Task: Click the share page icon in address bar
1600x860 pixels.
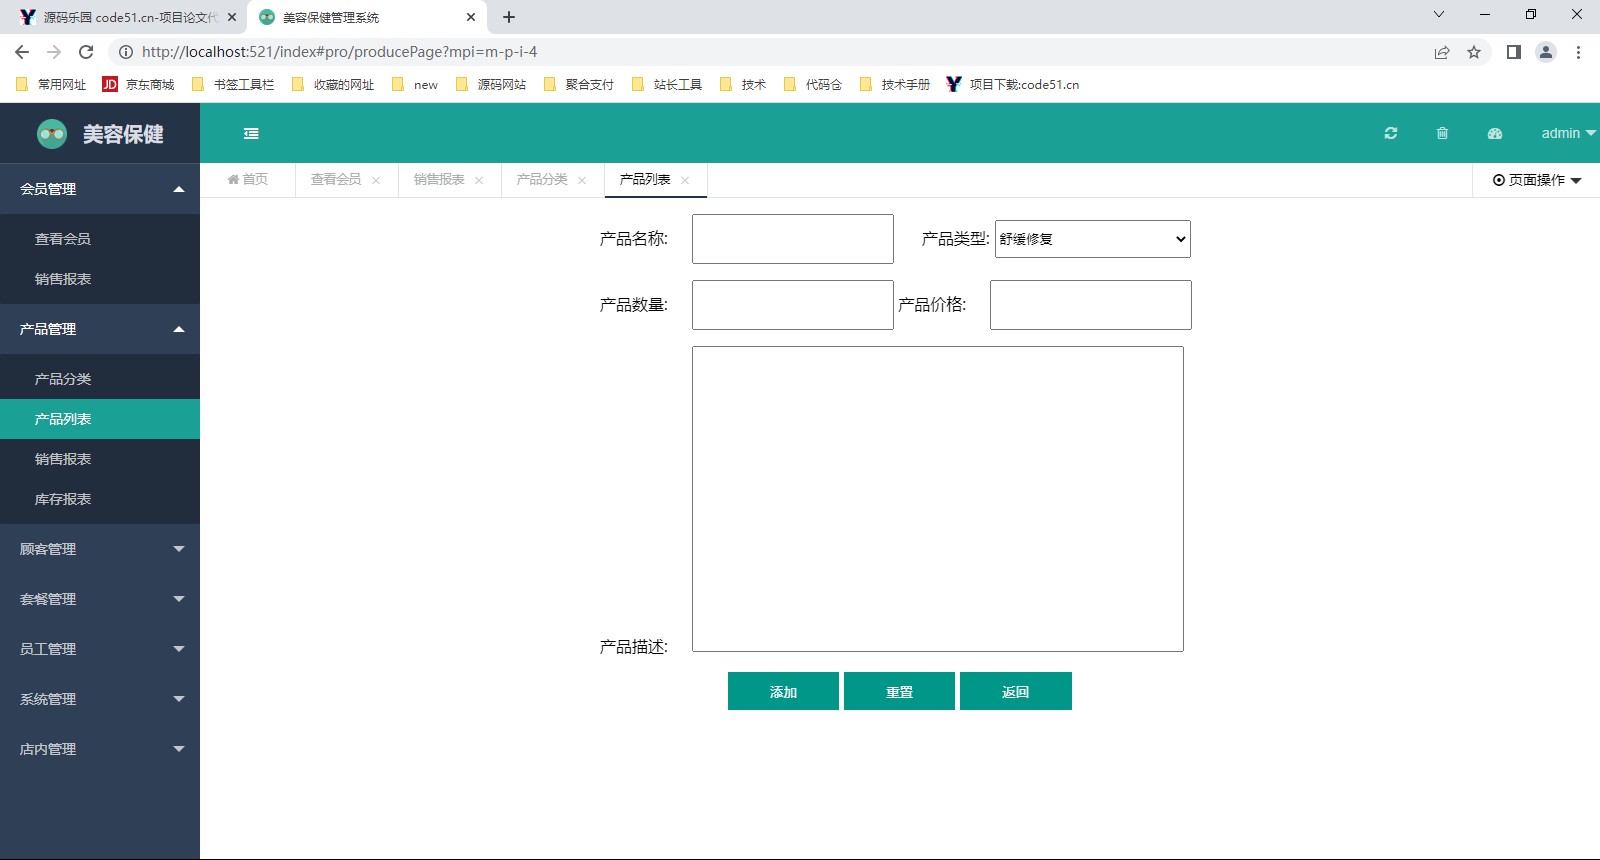Action: [x=1442, y=52]
